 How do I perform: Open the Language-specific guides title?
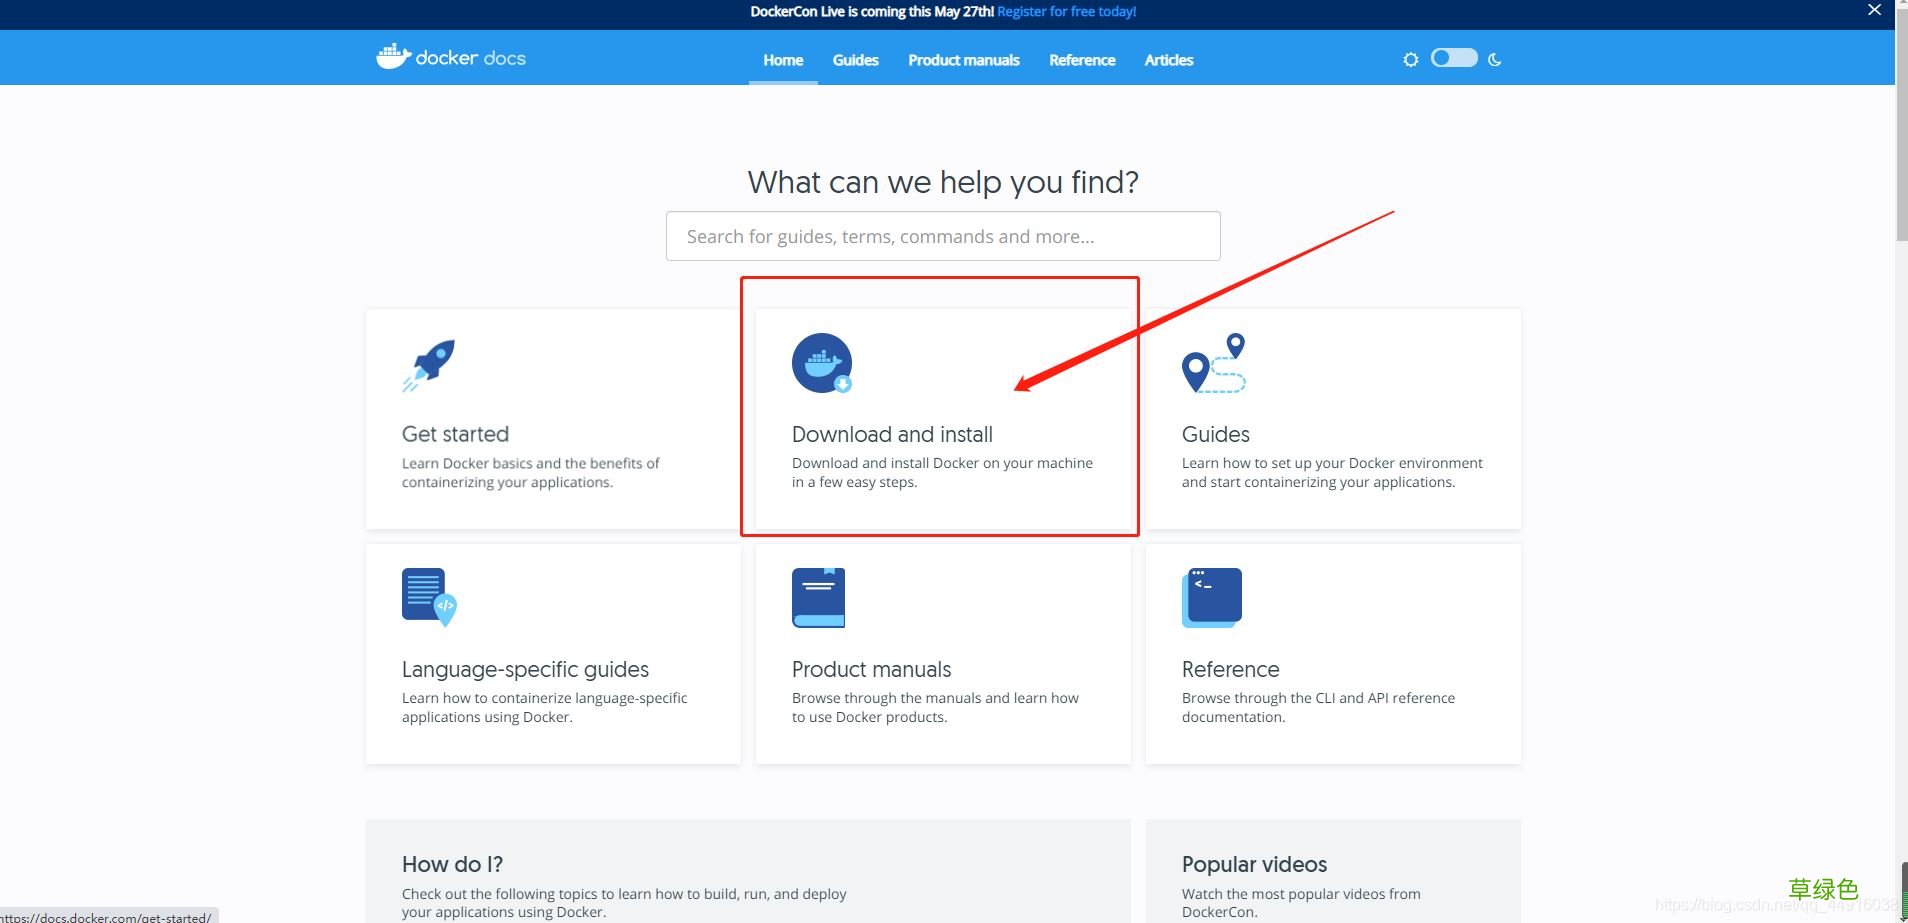[x=525, y=669]
